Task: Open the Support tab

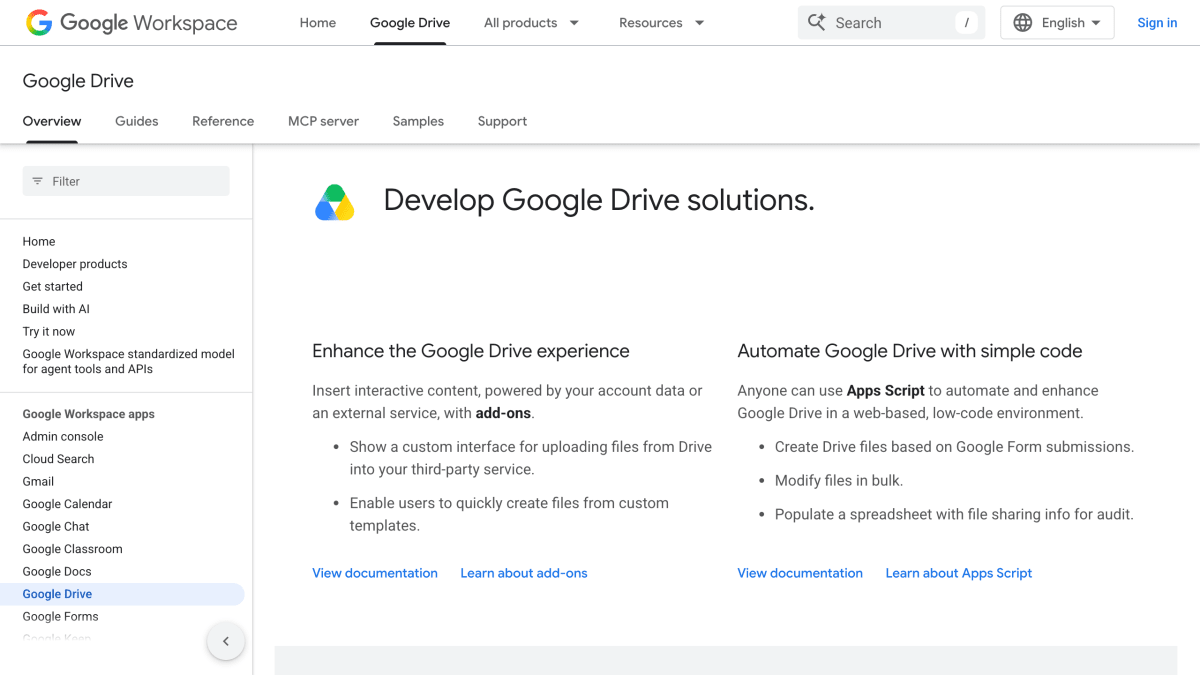Action: tap(502, 121)
